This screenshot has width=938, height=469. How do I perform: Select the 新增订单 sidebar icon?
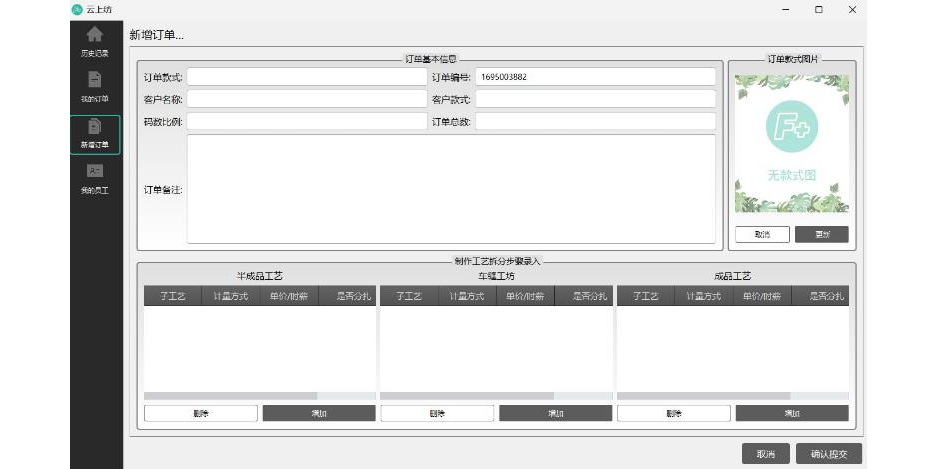[95, 128]
